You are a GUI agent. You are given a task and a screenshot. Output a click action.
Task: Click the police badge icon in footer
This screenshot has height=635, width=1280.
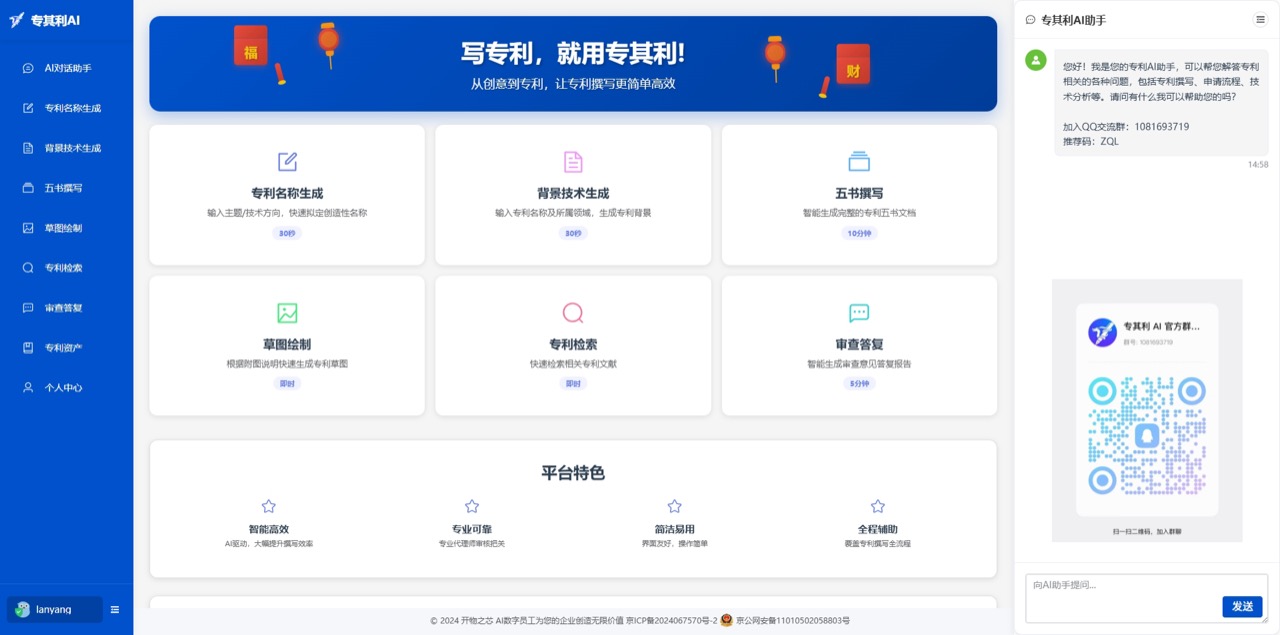(727, 620)
